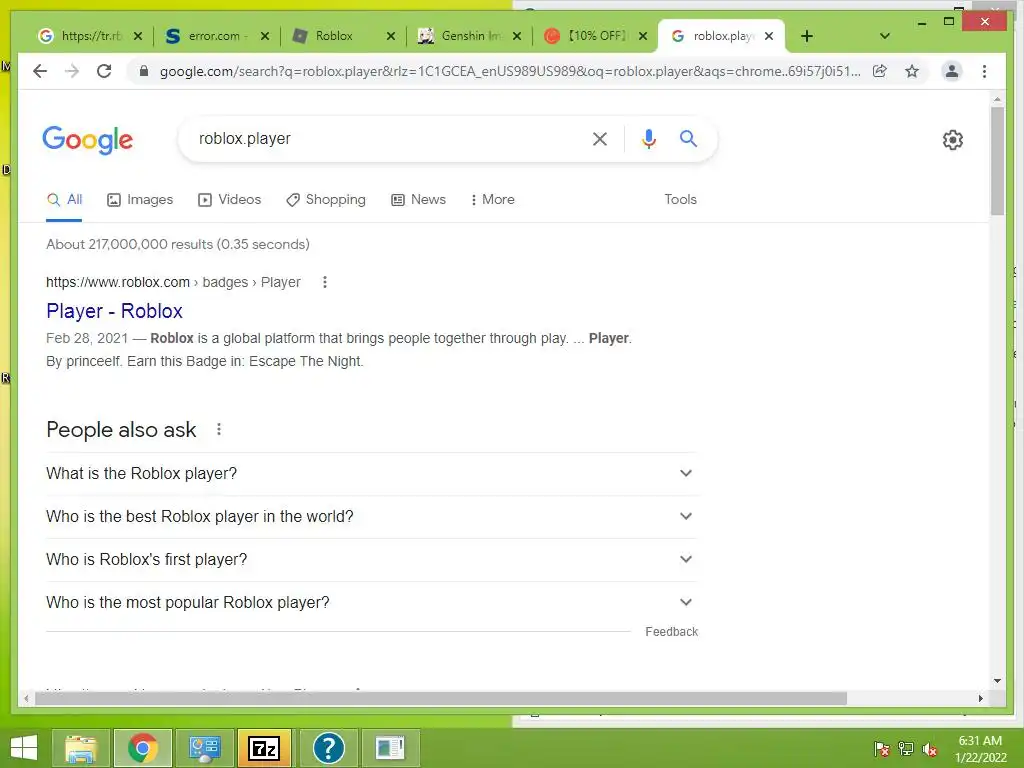The height and width of the screenshot is (768, 1024).
Task: Open options for the Player - Roblox result
Action: [x=325, y=282]
